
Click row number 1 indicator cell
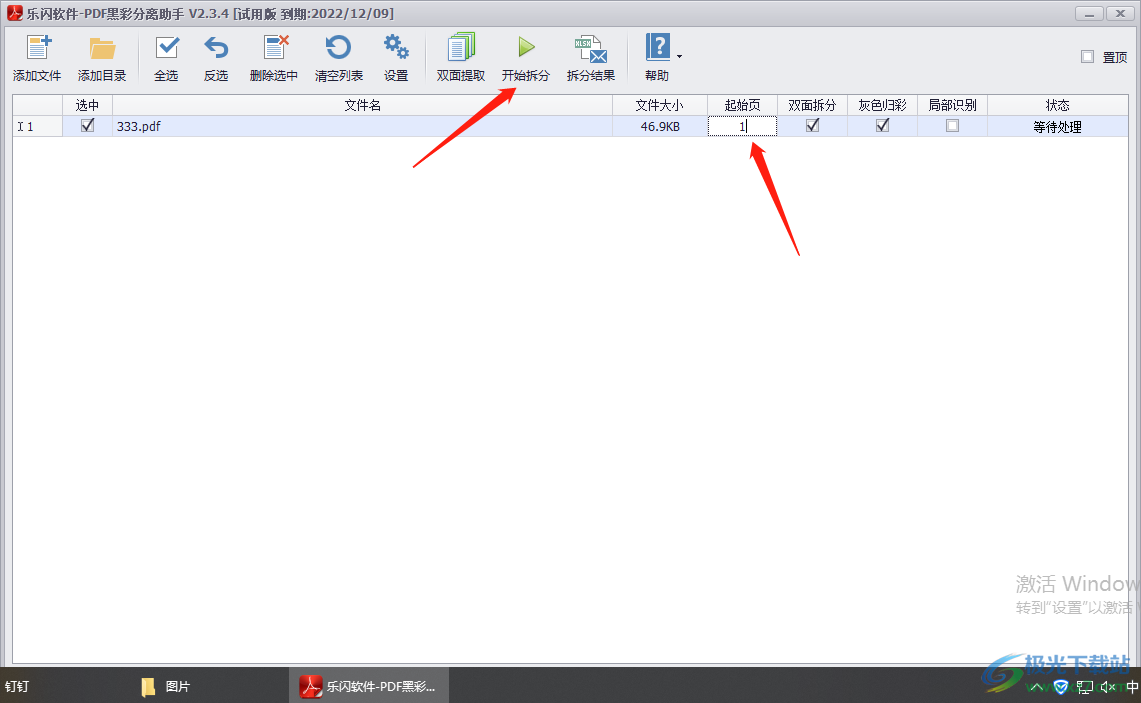[37, 127]
